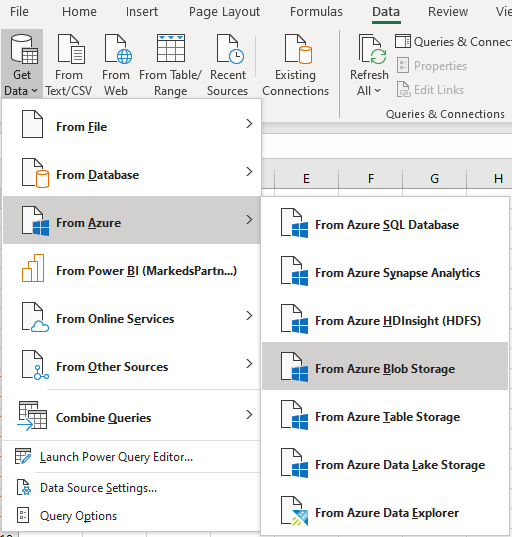The width and height of the screenshot is (512, 537).
Task: Click the Query Options icon
Action: [23, 515]
